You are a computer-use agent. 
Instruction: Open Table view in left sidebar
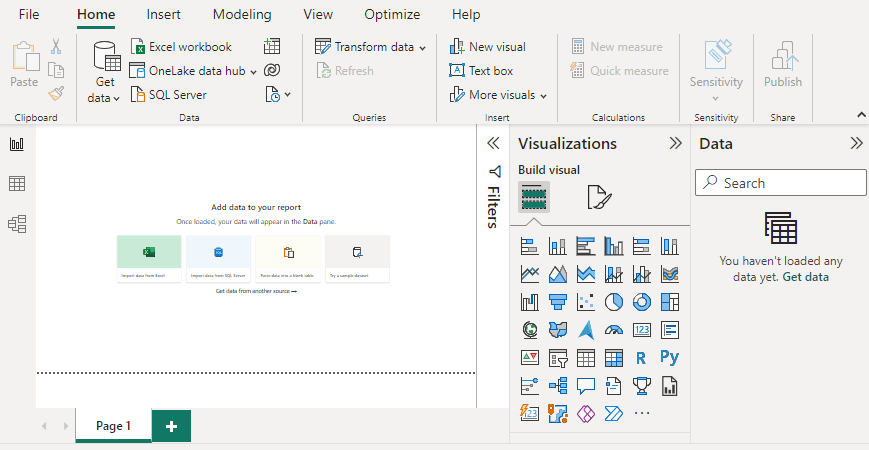point(17,184)
